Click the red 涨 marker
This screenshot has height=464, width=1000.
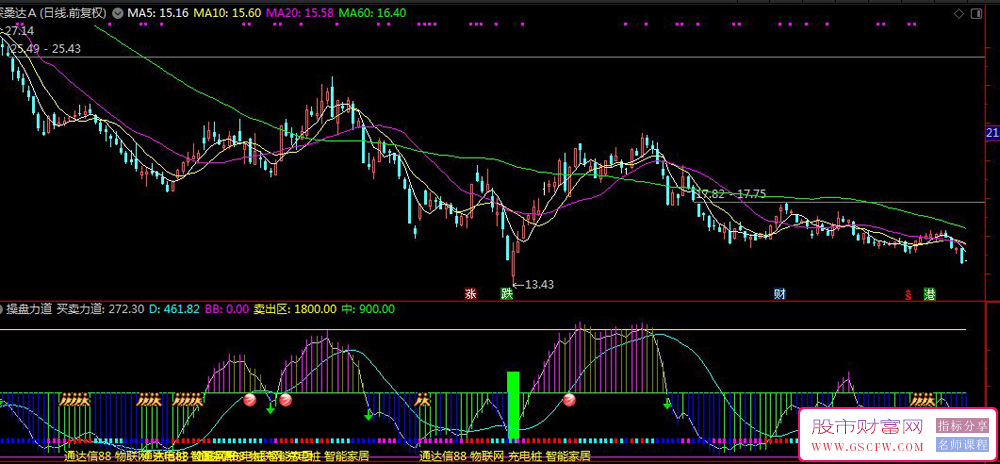pyautogui.click(x=471, y=294)
